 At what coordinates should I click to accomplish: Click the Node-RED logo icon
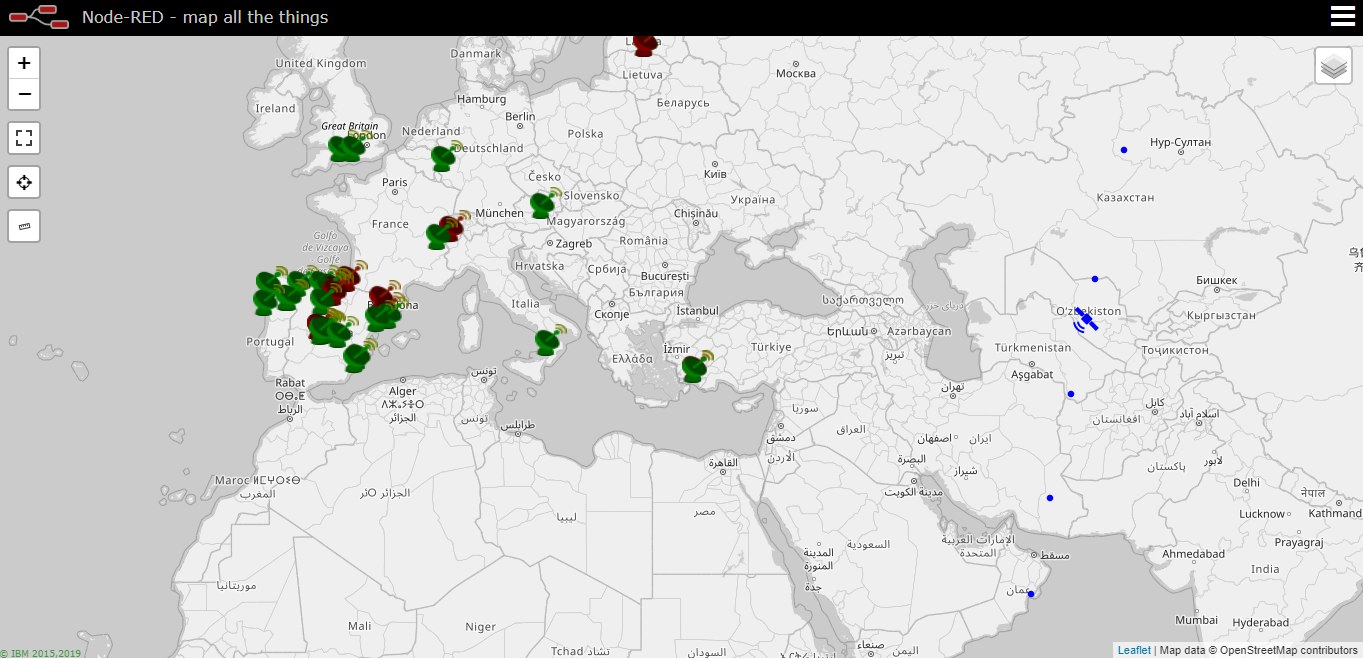[39, 17]
